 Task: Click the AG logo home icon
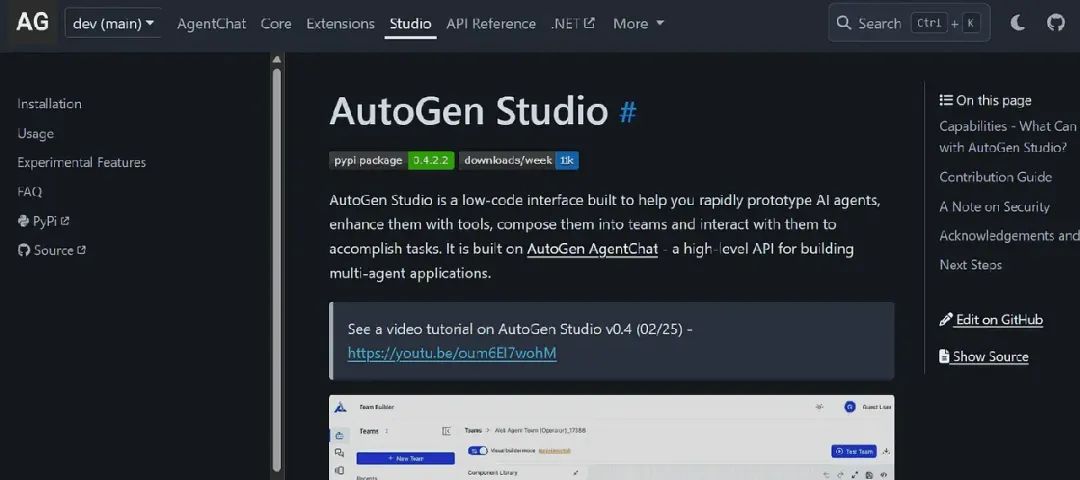coord(32,22)
